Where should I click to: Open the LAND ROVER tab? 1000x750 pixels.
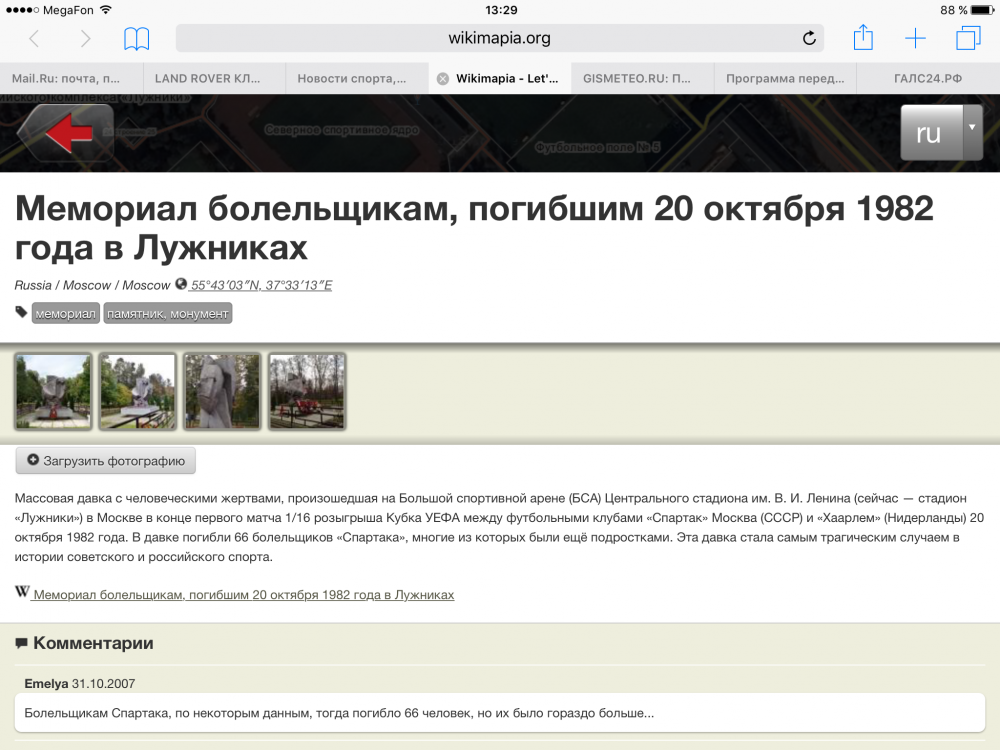(213, 78)
